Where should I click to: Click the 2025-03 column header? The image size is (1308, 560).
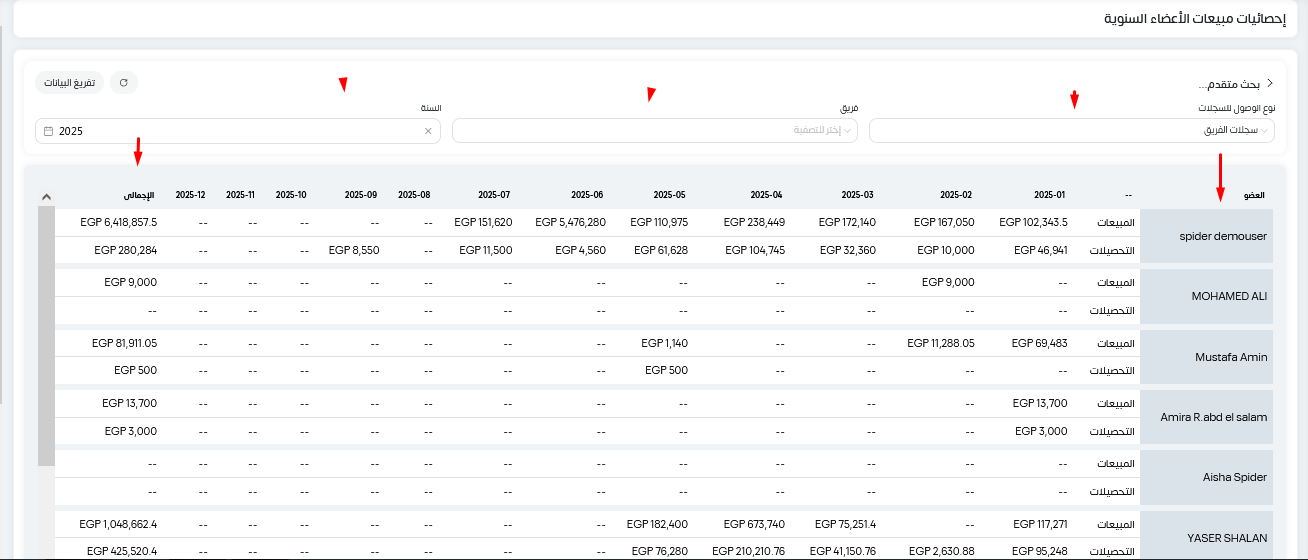(x=858, y=195)
